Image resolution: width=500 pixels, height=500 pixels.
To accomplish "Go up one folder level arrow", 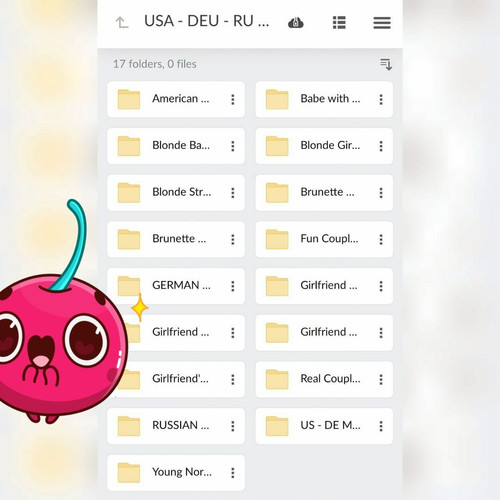I will click(122, 23).
